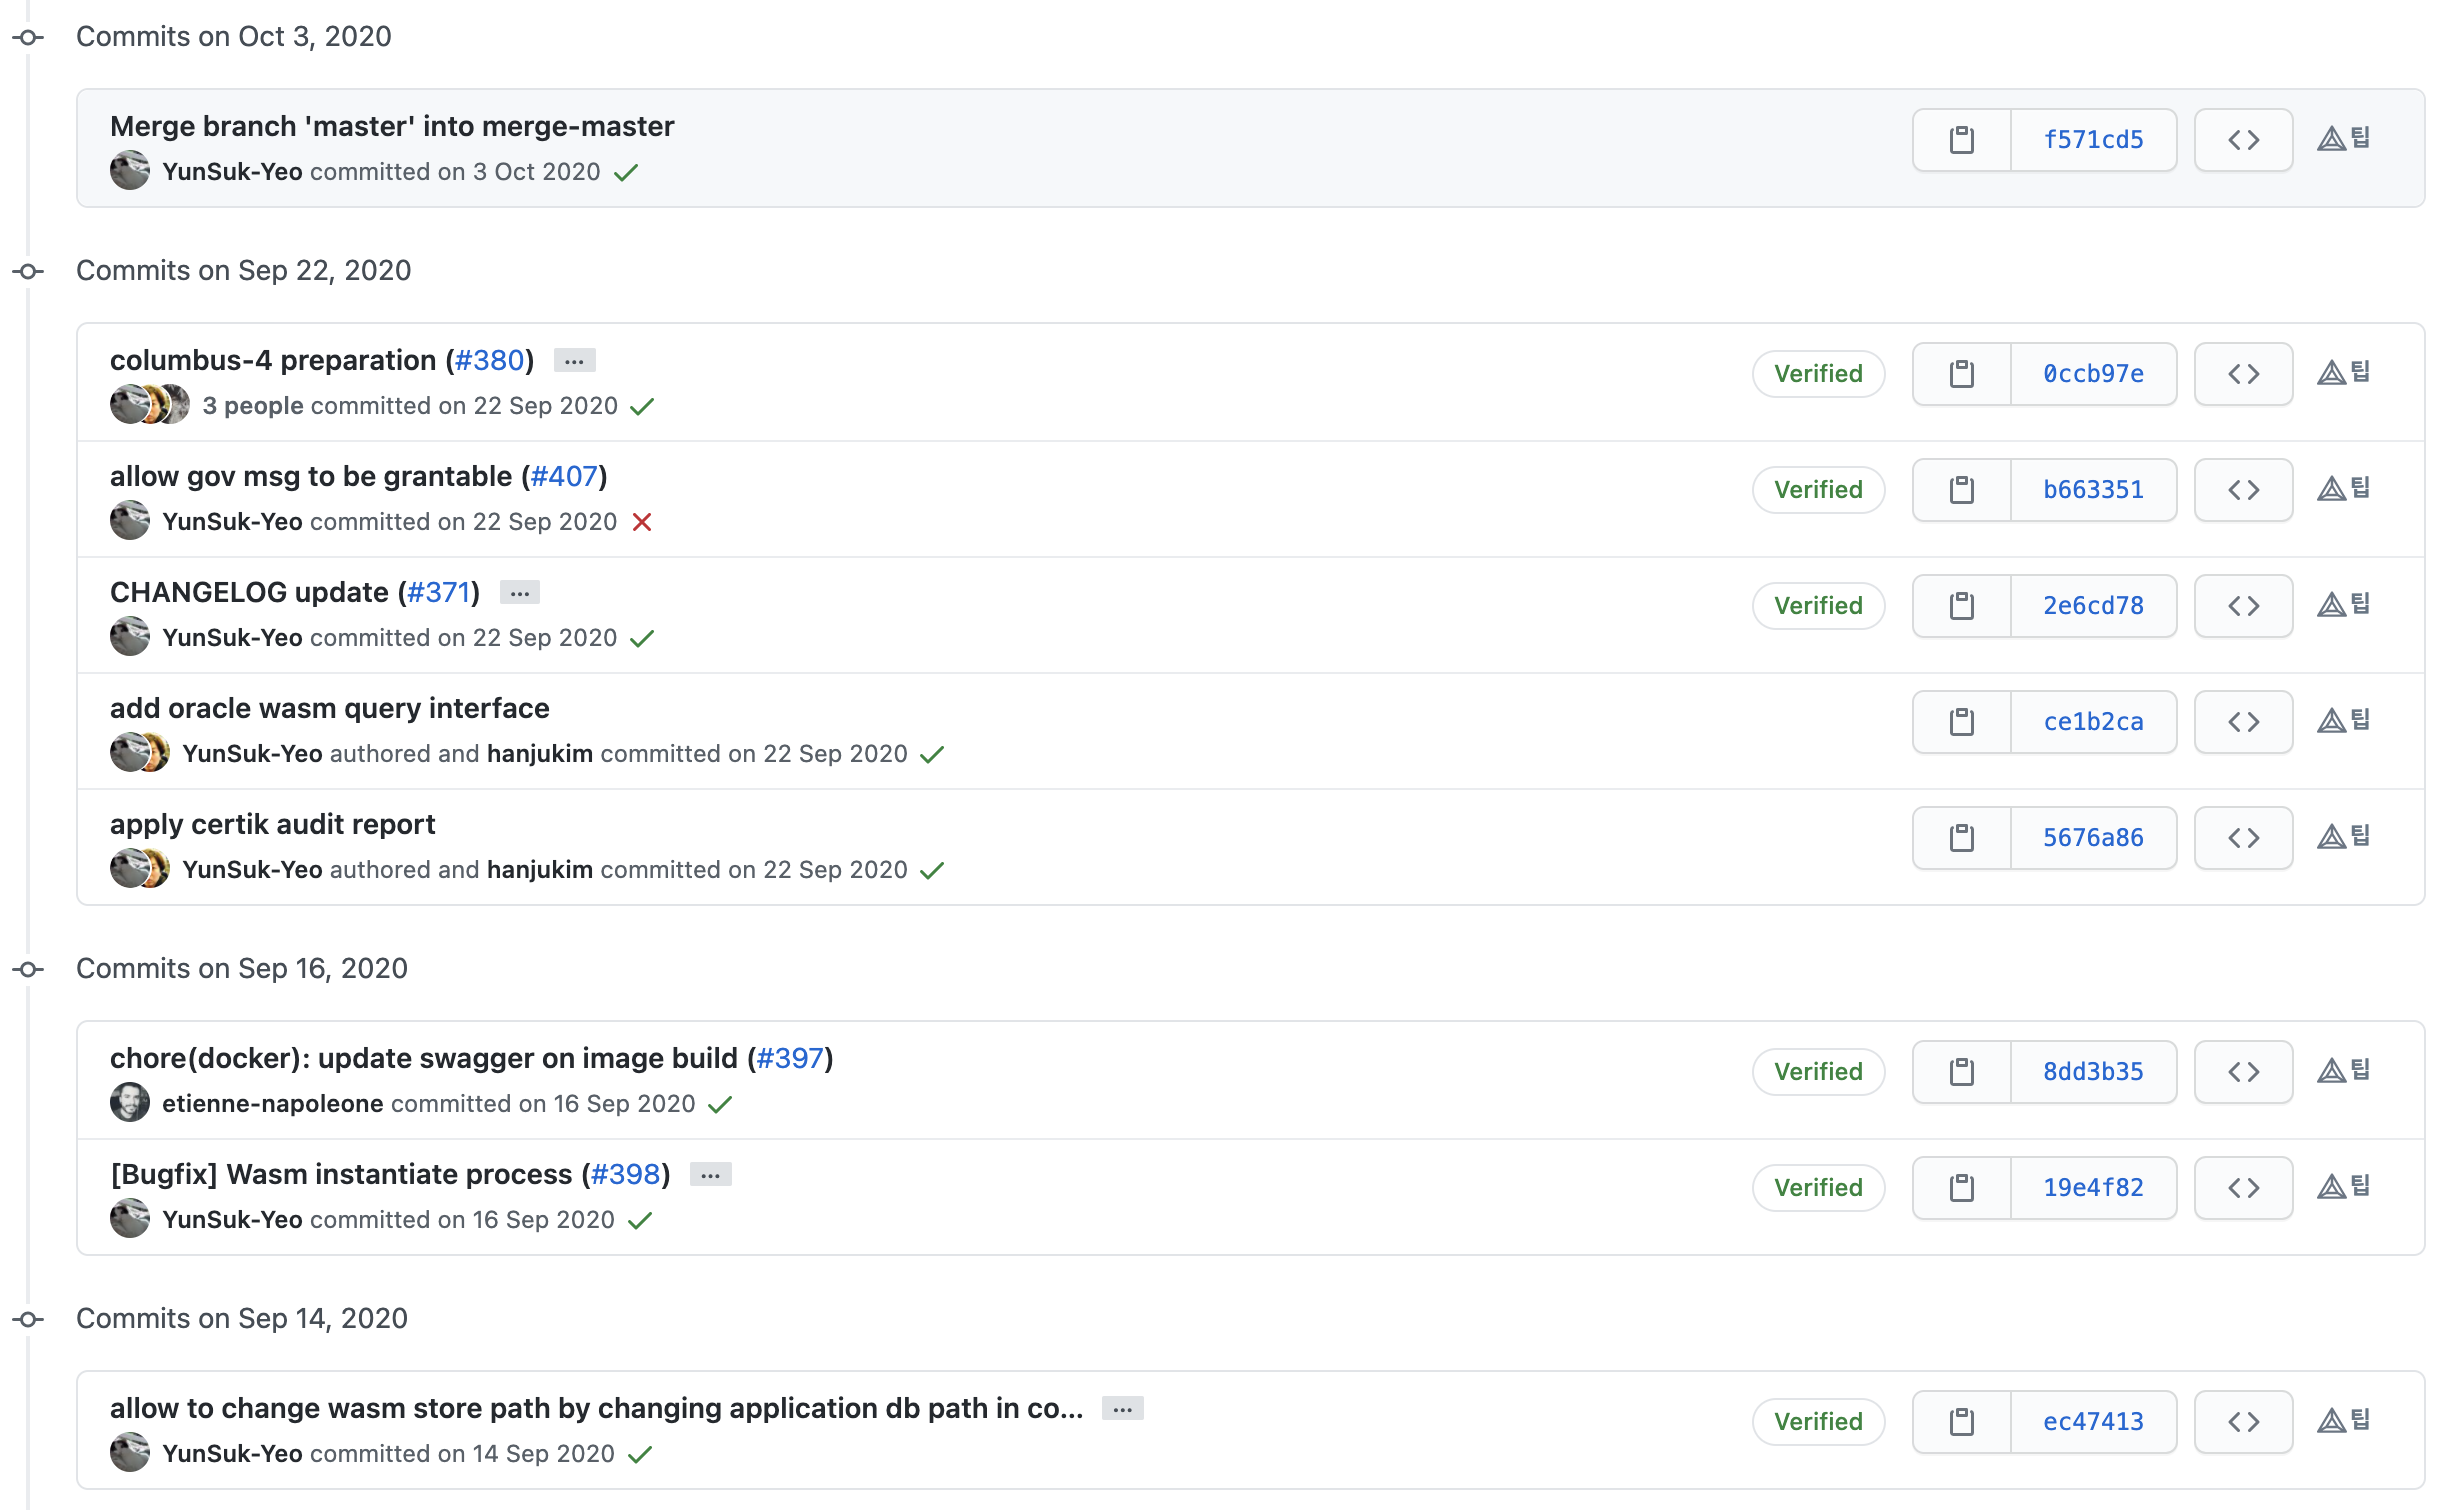2438x1510 pixels.
Task: Click Verified badge on b663351 commit
Action: pyautogui.click(x=1817, y=490)
